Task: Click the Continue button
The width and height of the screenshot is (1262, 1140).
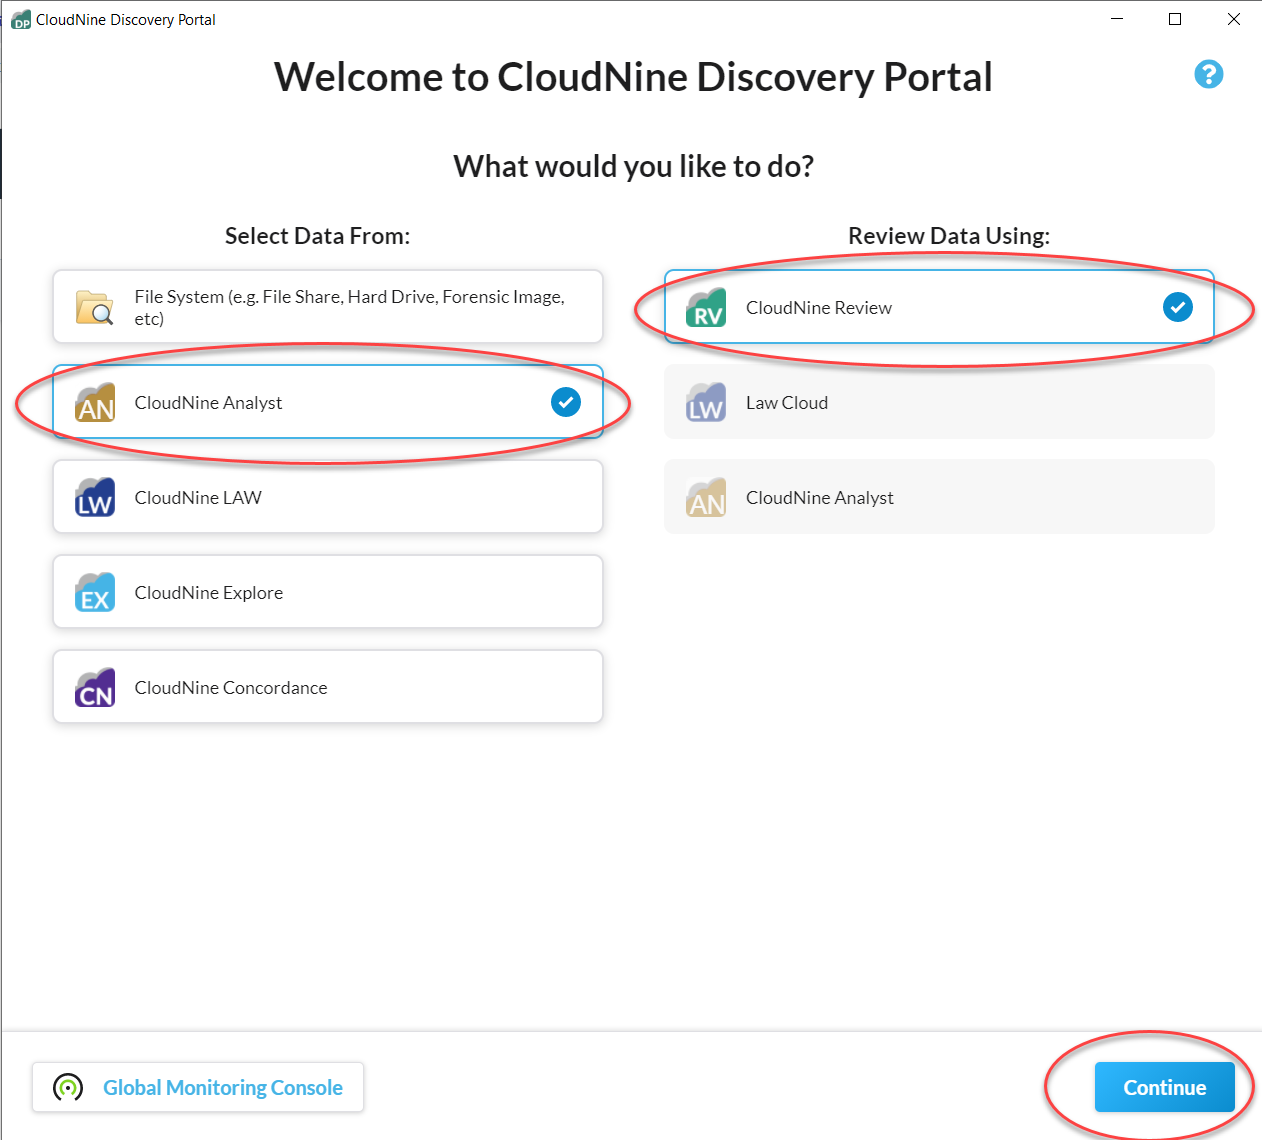Action: 1164,1087
